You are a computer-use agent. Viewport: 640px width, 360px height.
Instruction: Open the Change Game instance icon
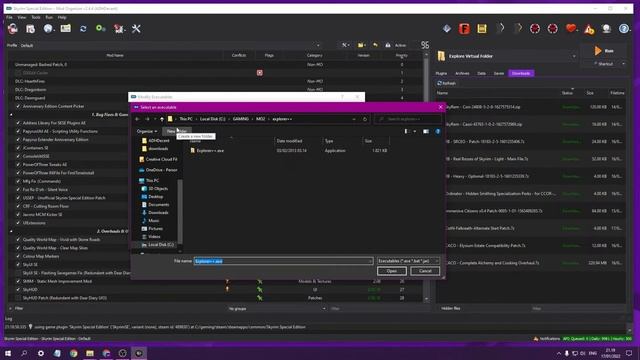tap(13, 29)
